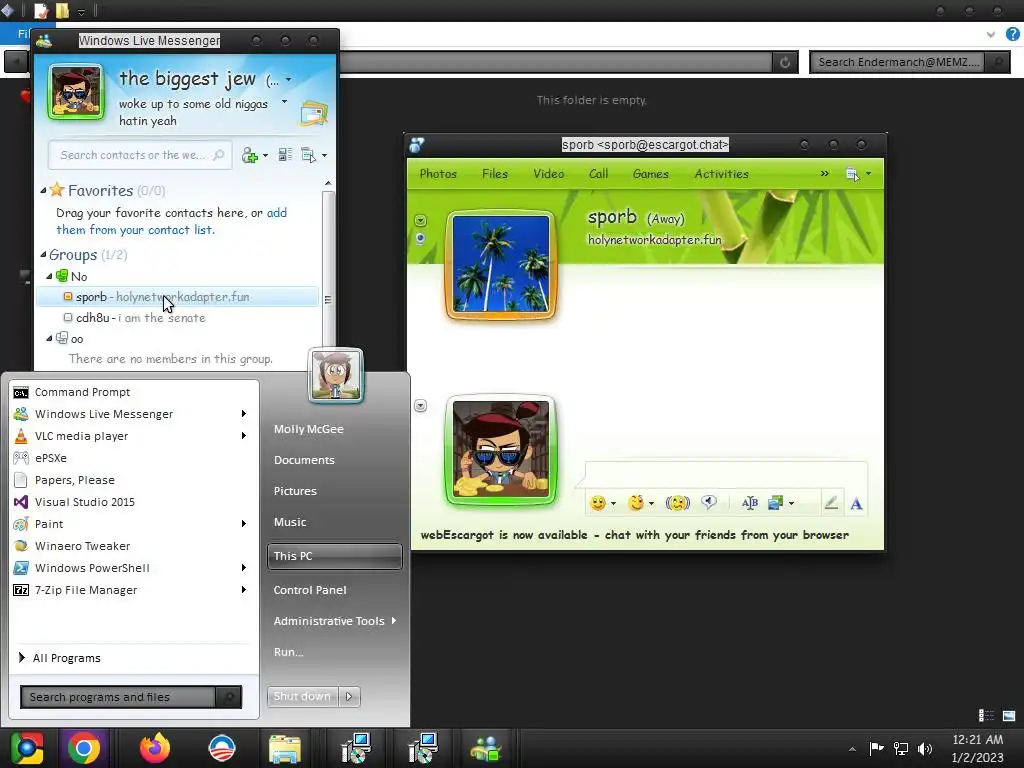Open Activities in the chat toolbar
This screenshot has width=1024, height=768.
722,174
